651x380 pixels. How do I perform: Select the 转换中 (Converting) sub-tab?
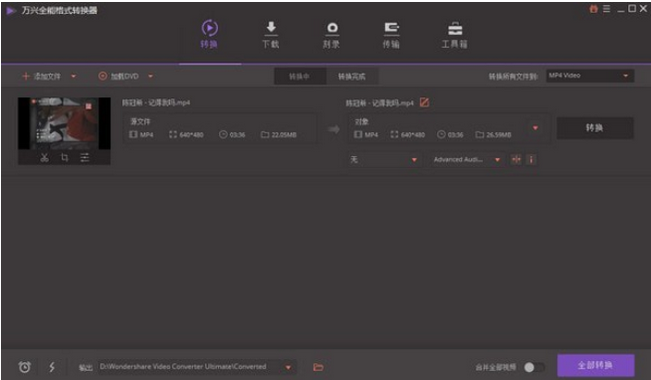[x=299, y=76]
